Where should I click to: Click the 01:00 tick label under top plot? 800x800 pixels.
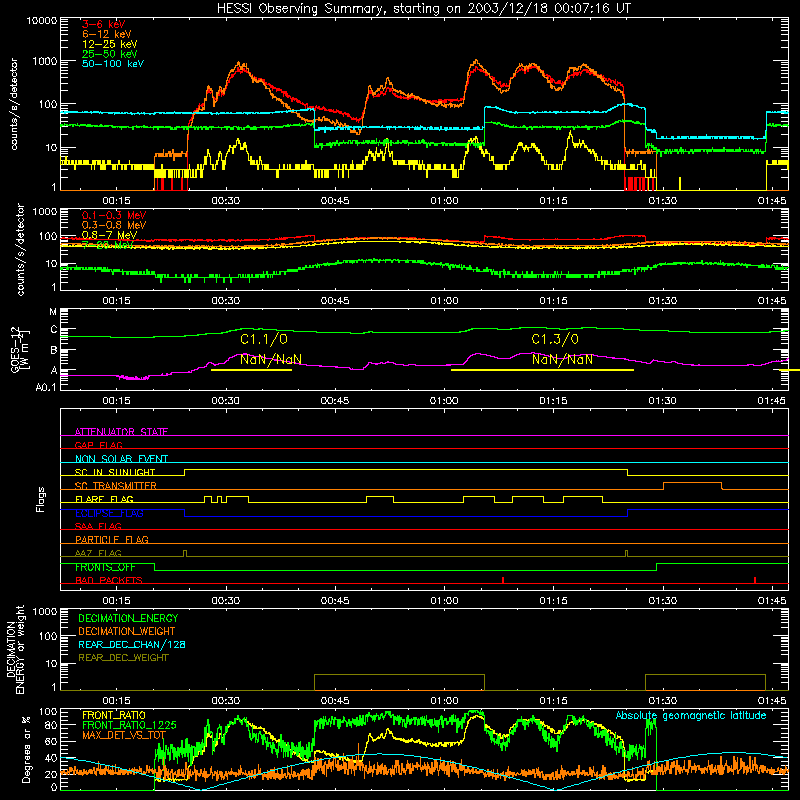444,201
